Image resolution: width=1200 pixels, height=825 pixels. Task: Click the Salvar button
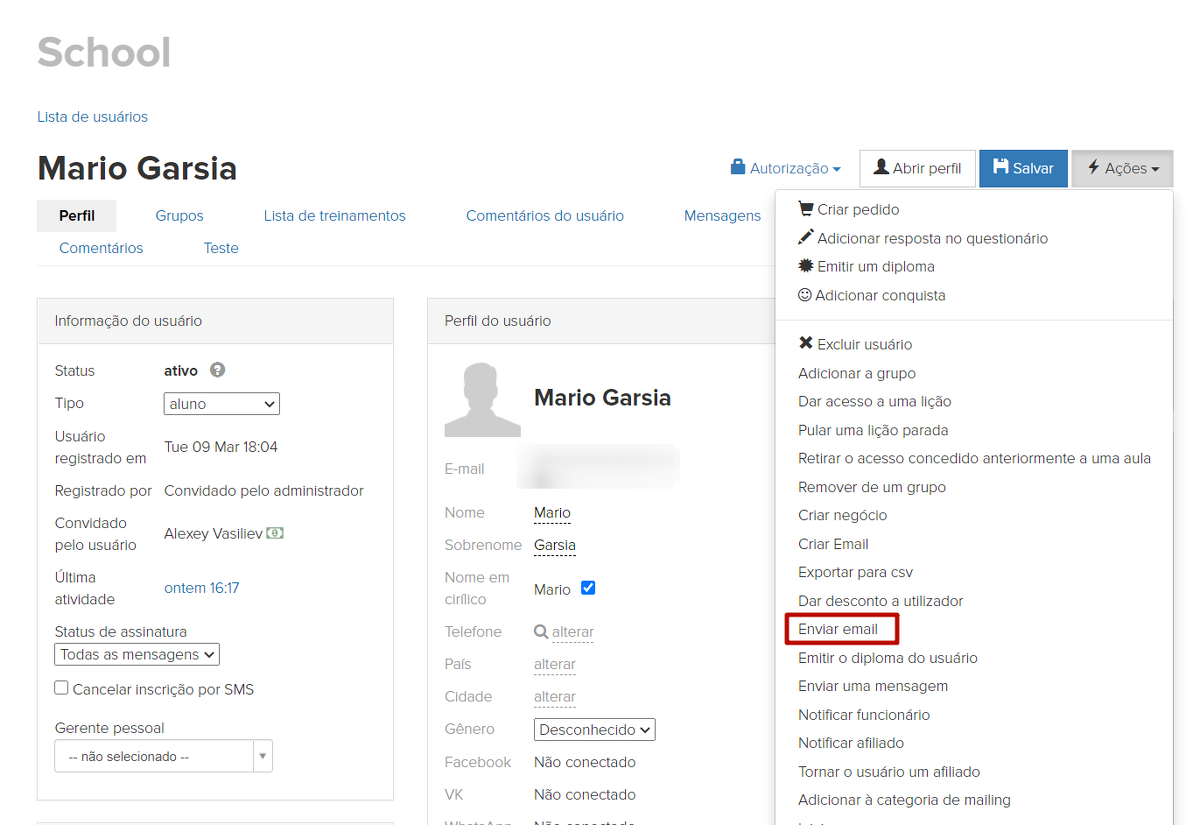click(x=1023, y=168)
